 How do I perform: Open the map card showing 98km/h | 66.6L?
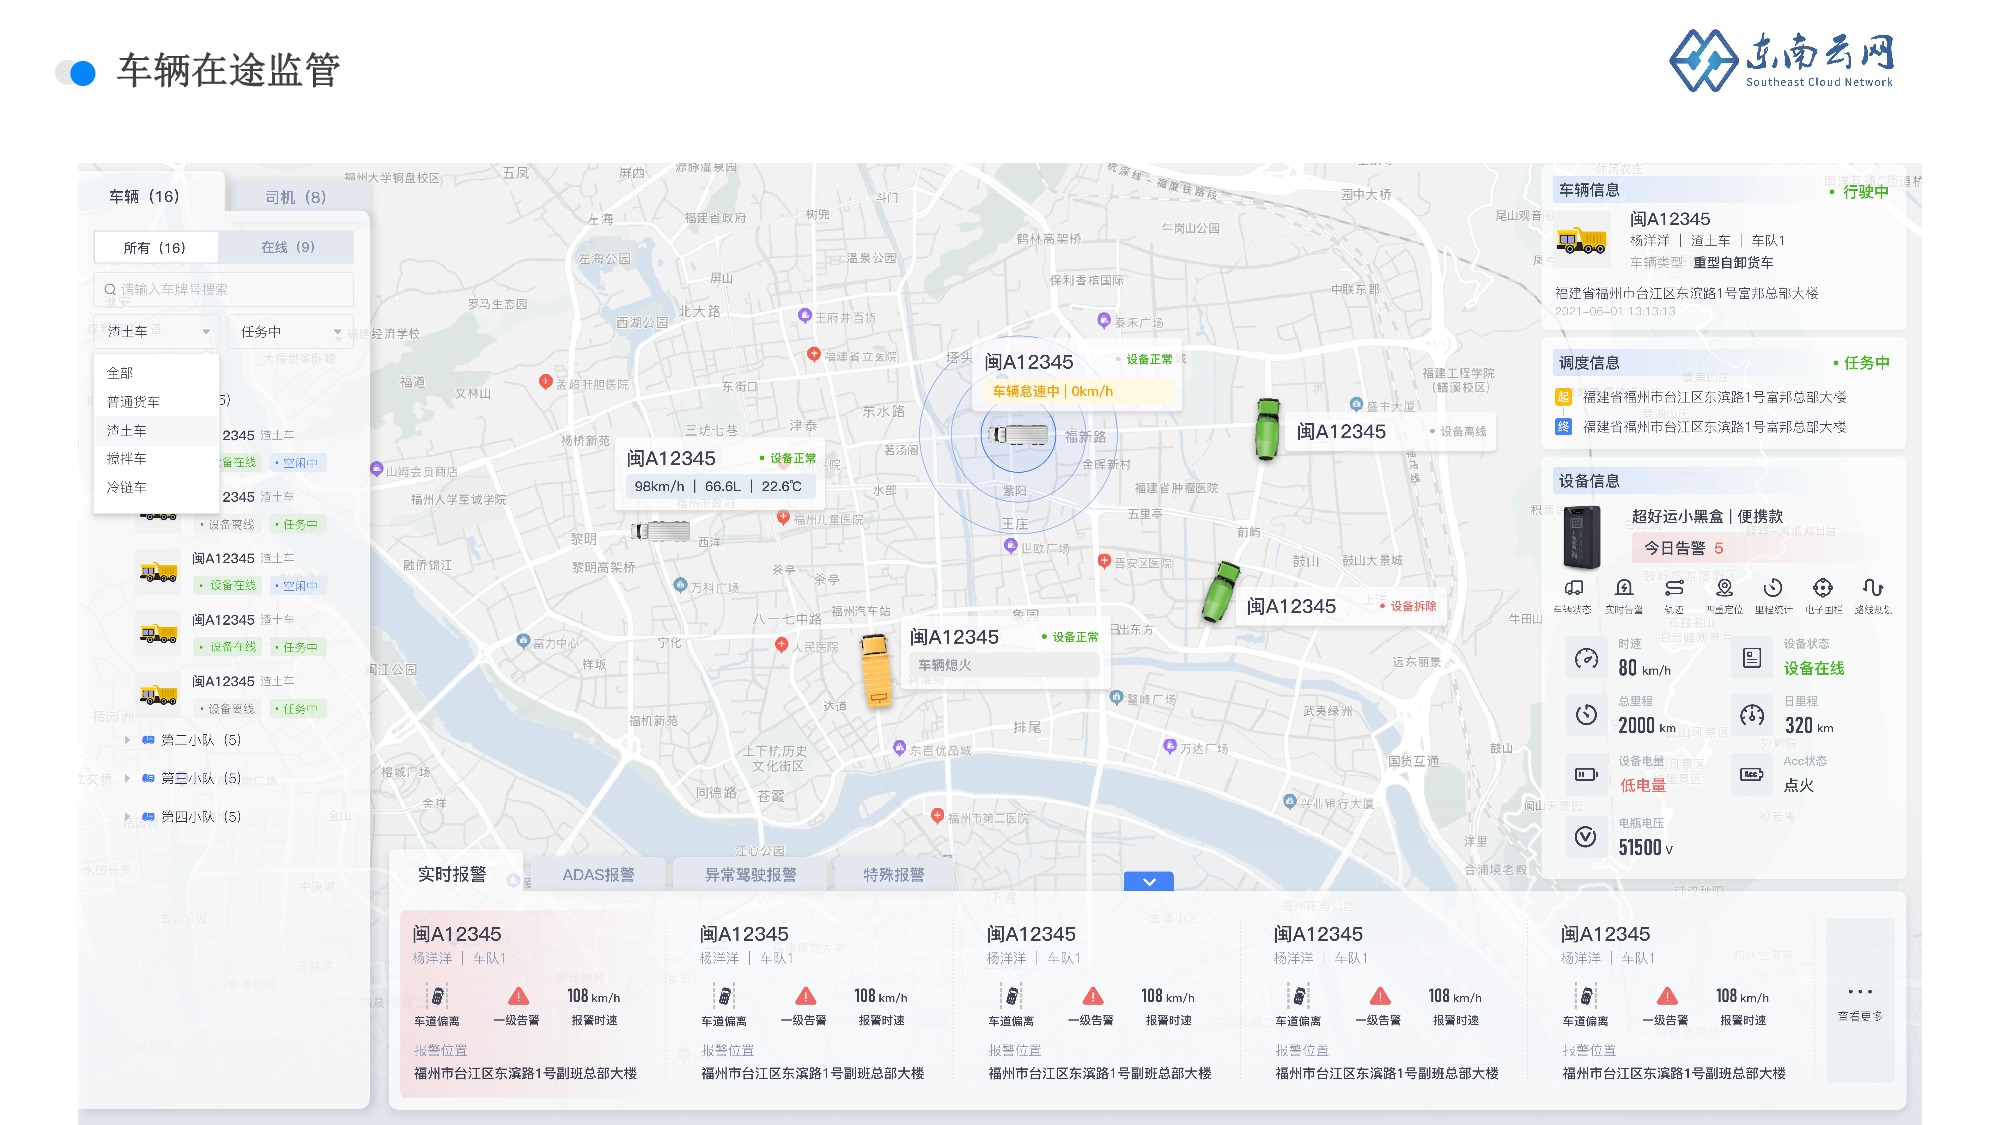click(721, 472)
